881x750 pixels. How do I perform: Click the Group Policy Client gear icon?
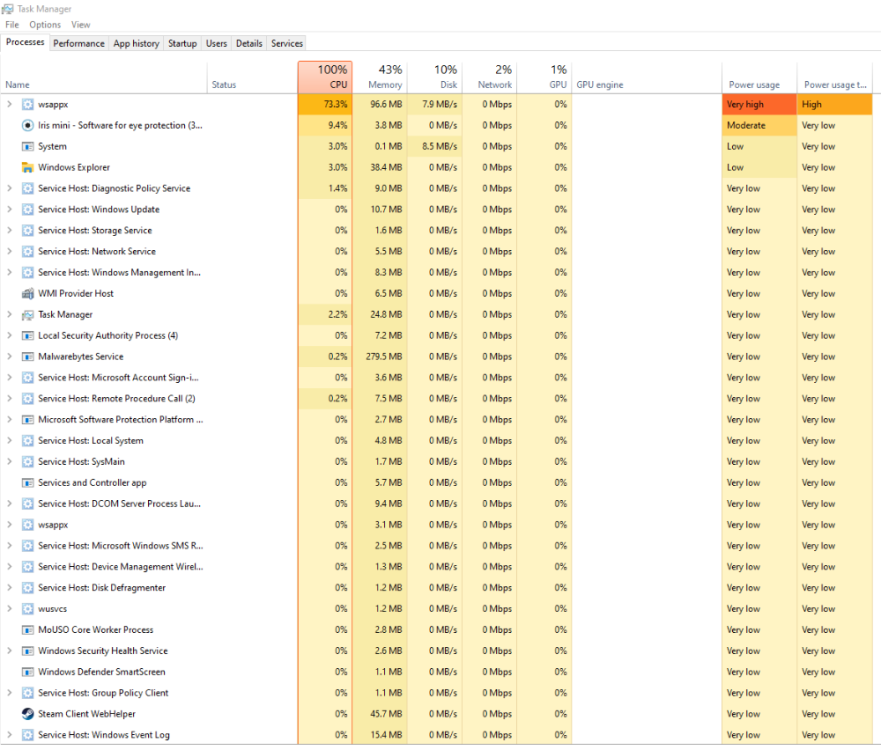[x=28, y=693]
